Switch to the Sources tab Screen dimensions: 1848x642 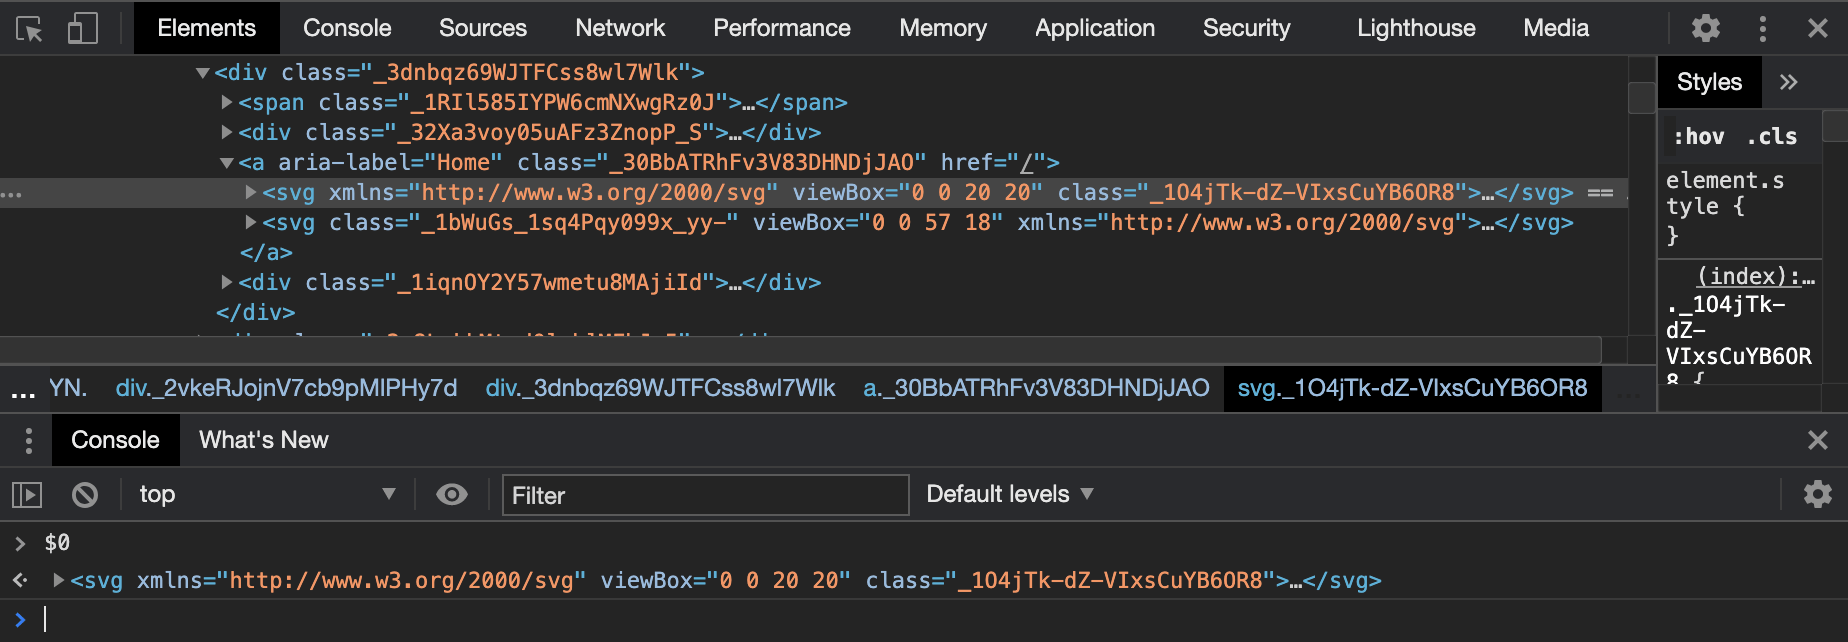pyautogui.click(x=483, y=28)
